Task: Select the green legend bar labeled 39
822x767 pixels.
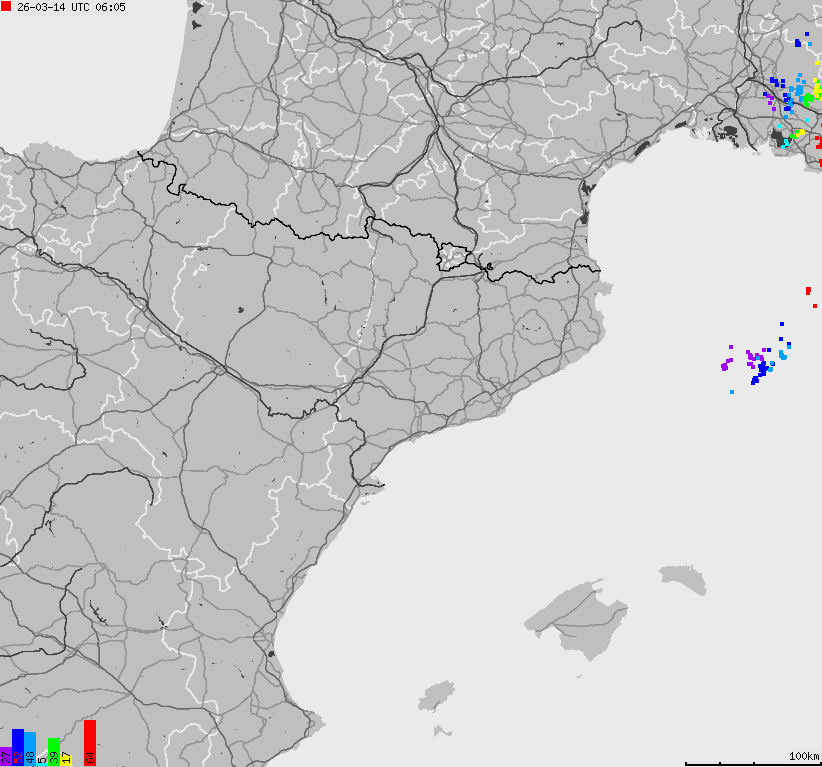Action: (53, 752)
